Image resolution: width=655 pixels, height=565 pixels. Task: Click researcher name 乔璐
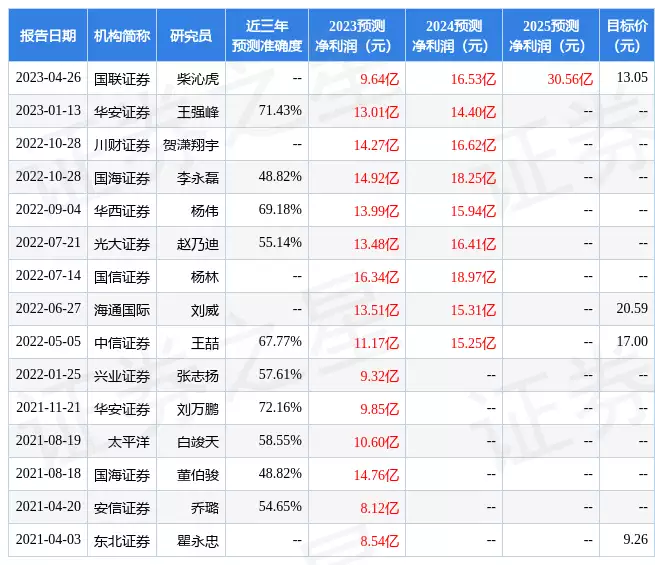tap(205, 508)
